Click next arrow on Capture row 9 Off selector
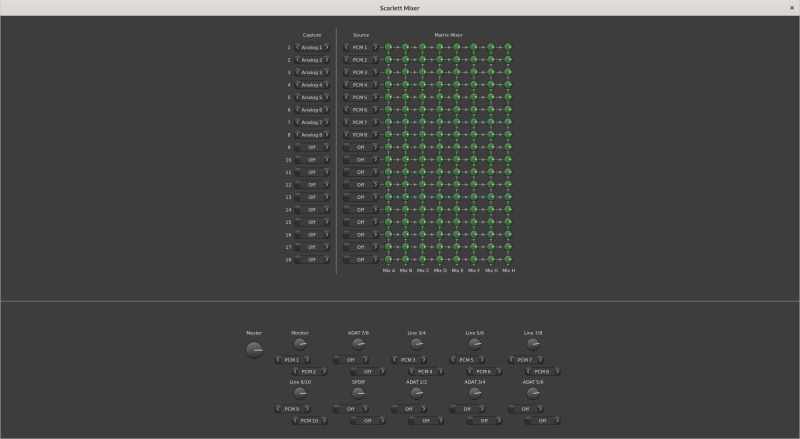The height and width of the screenshot is (439, 800). (x=327, y=148)
